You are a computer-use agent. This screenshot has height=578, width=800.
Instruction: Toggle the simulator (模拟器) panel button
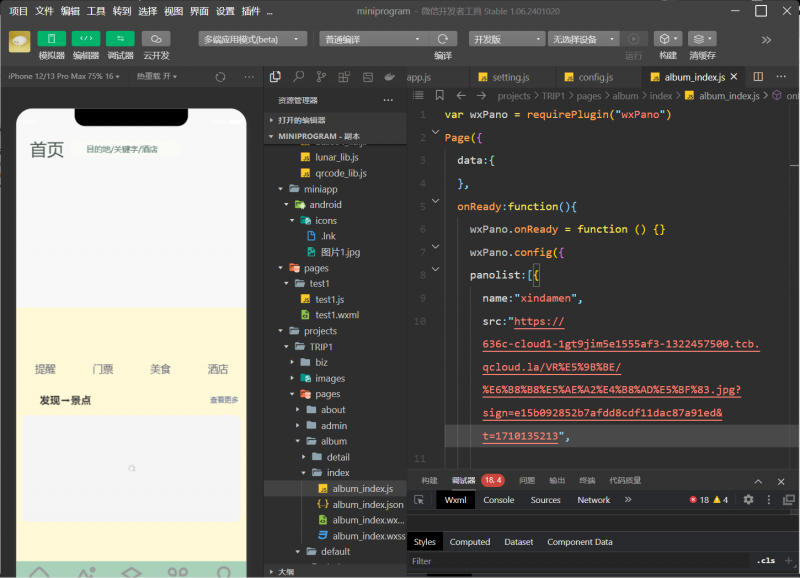pos(52,39)
